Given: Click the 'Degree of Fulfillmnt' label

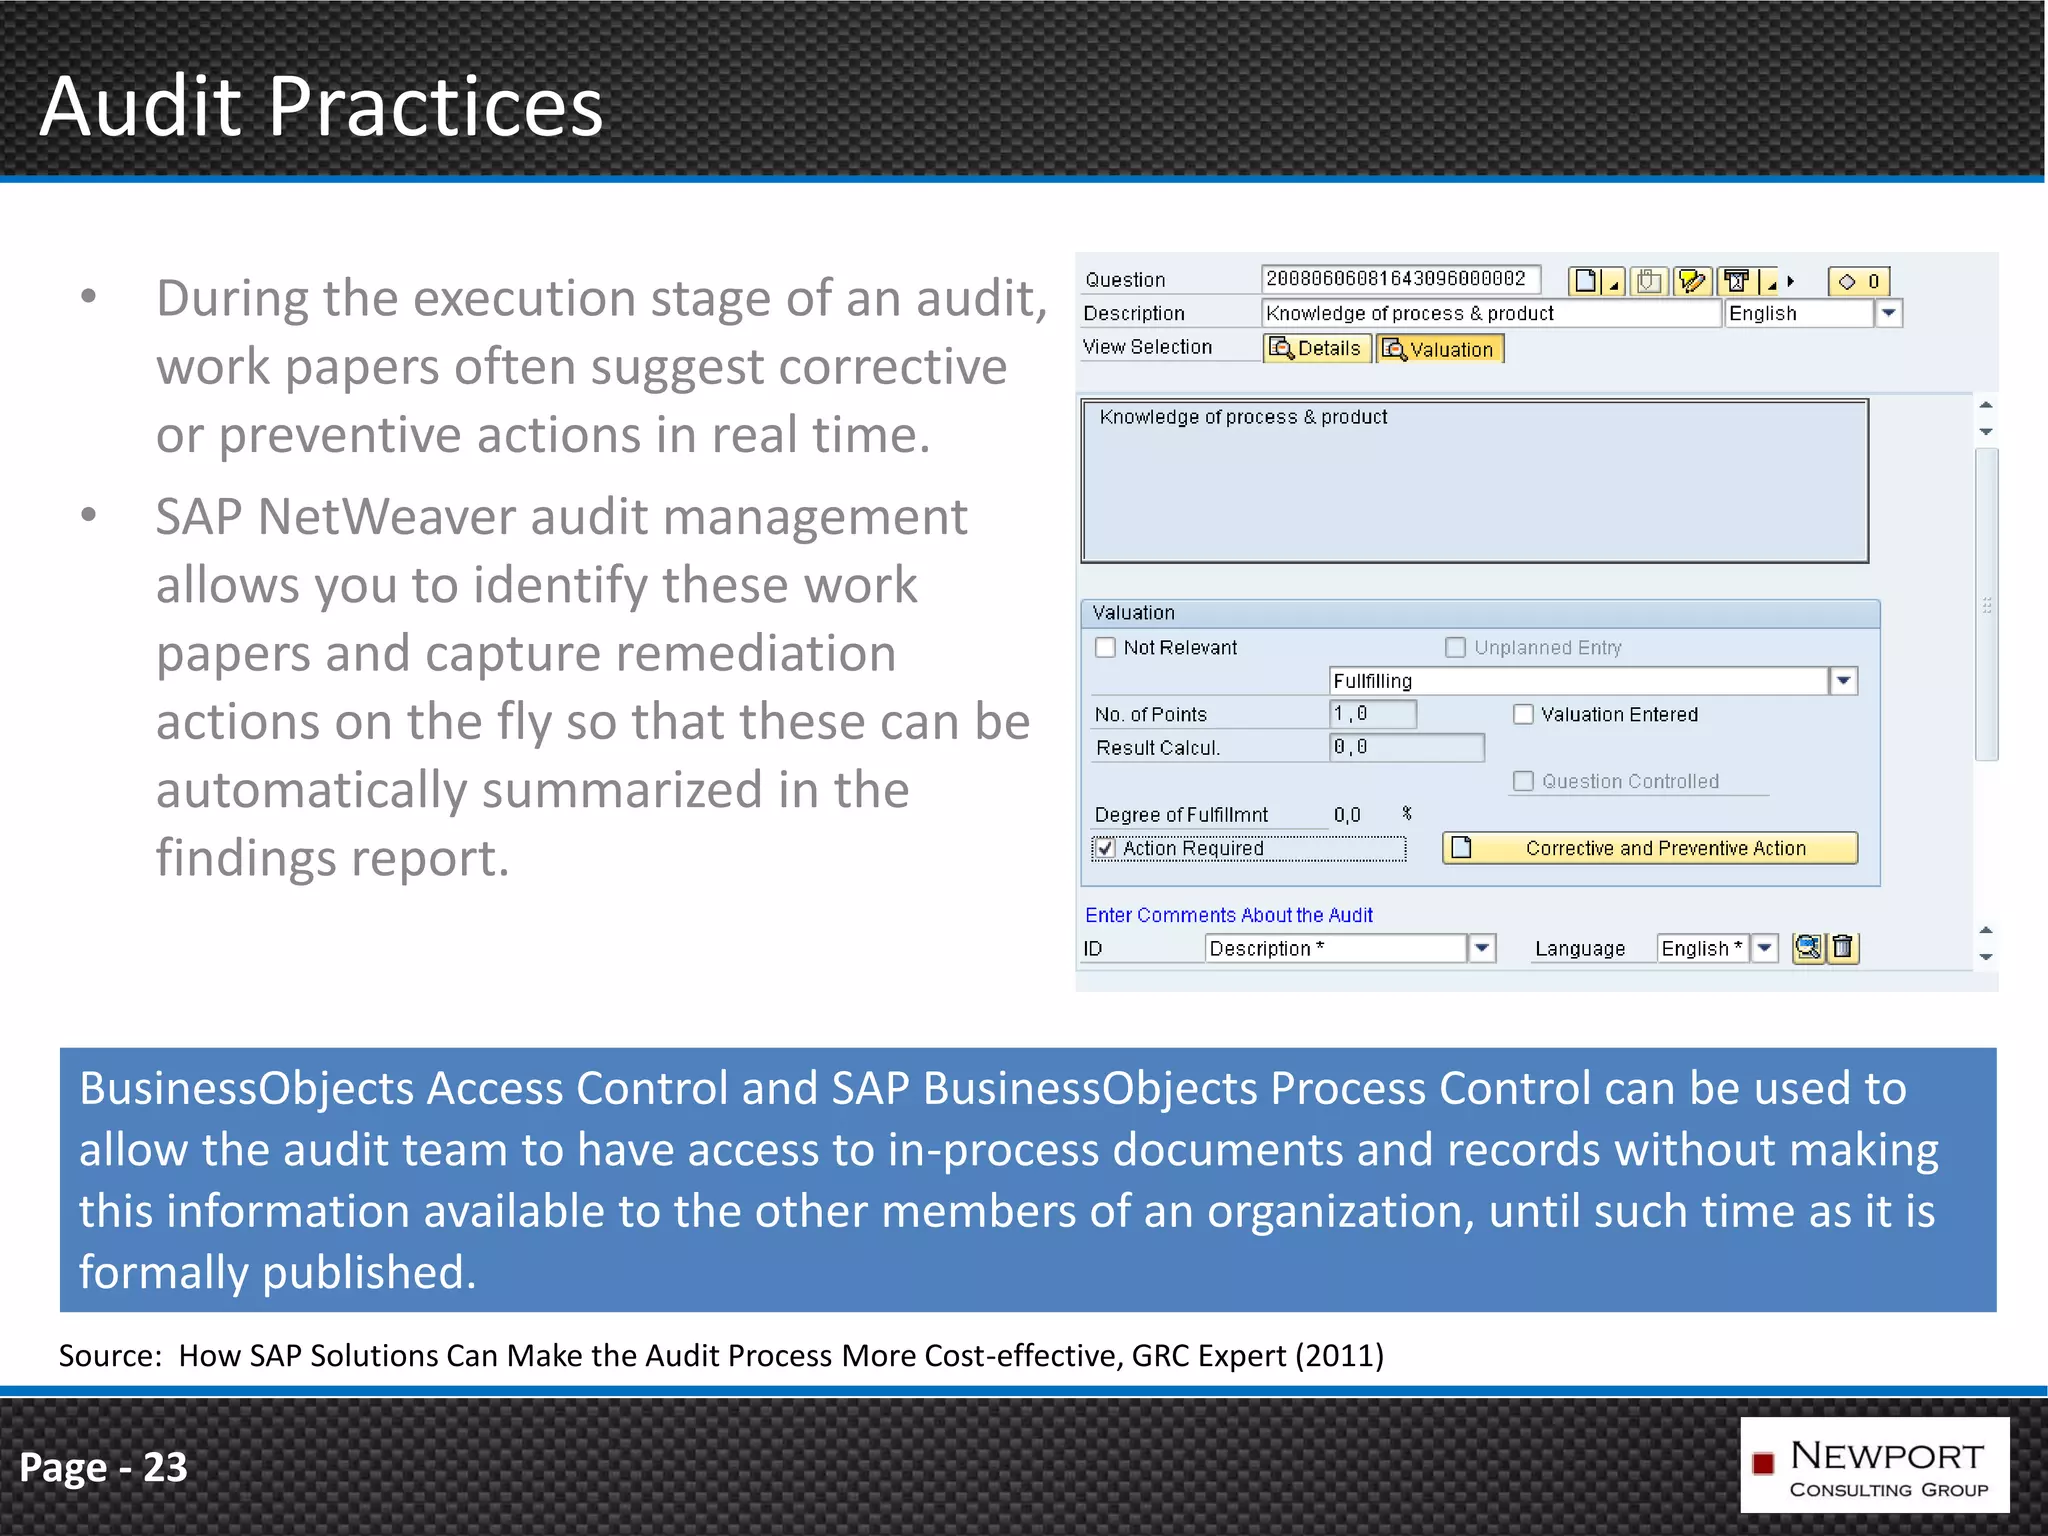Looking at the screenshot, I should [1181, 815].
